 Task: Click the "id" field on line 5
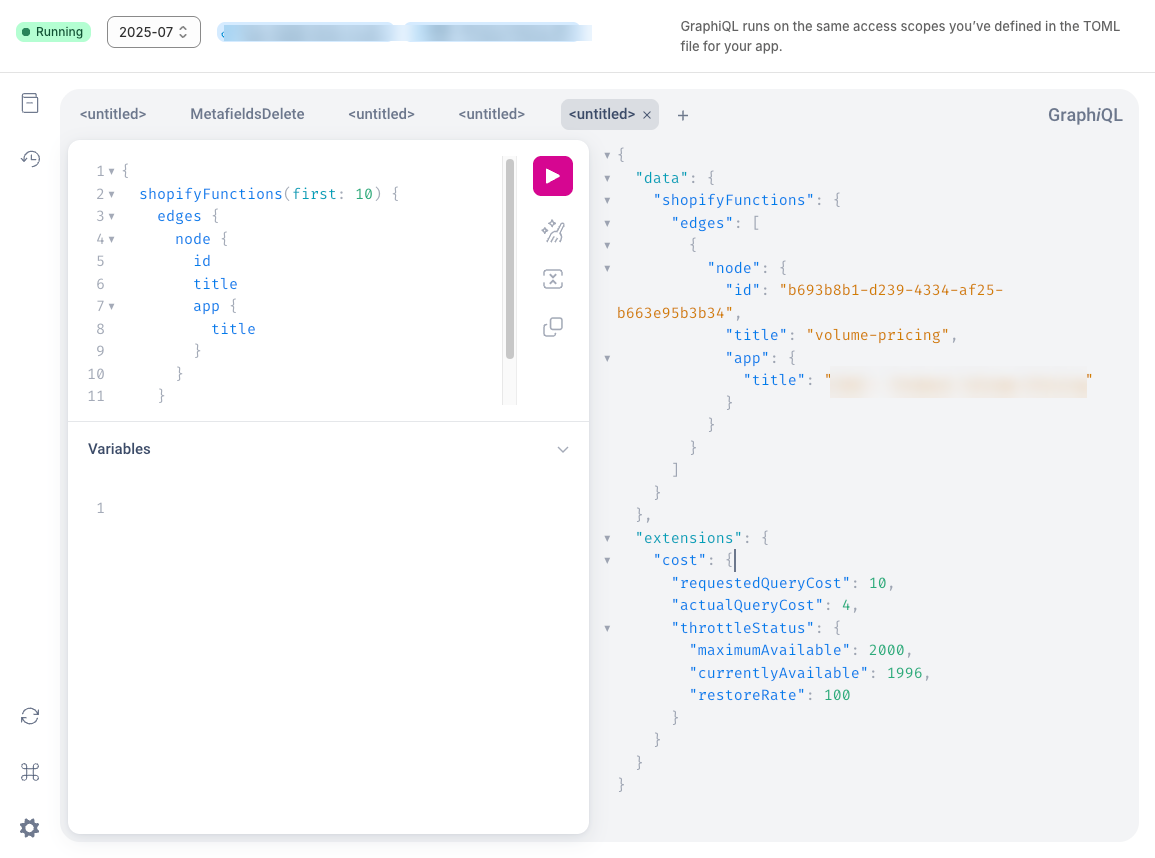click(x=202, y=261)
